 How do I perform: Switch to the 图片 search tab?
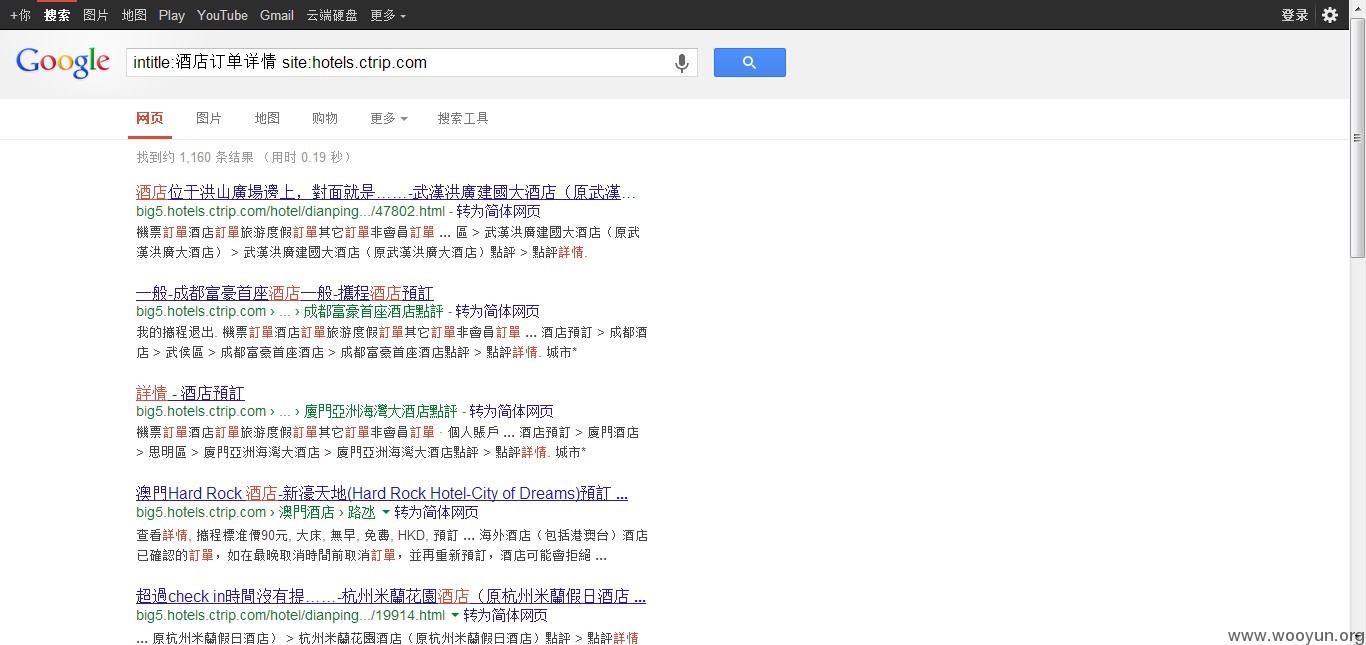pos(209,118)
